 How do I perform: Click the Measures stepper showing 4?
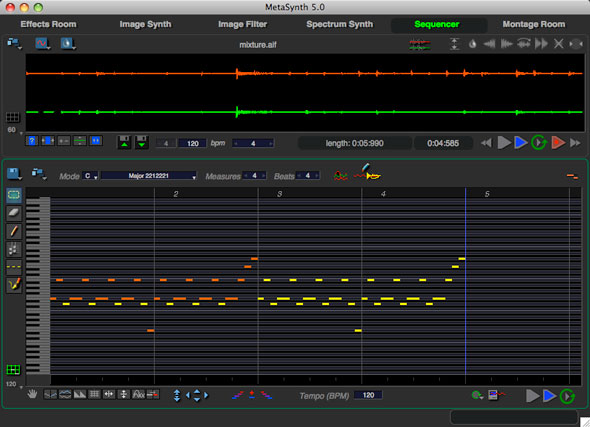click(254, 176)
